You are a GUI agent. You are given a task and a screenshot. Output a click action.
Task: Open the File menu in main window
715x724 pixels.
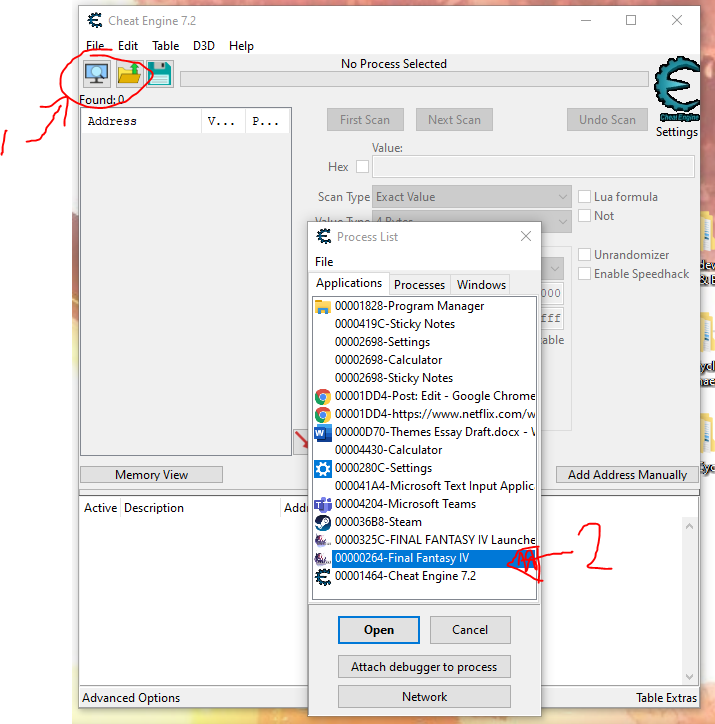click(95, 46)
